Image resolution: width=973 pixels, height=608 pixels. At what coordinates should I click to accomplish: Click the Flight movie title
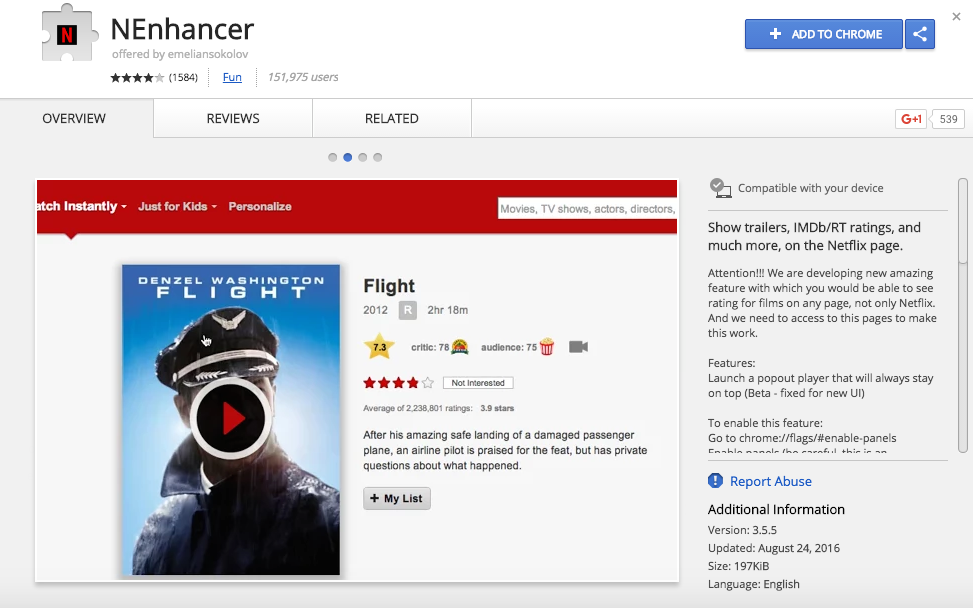point(389,286)
